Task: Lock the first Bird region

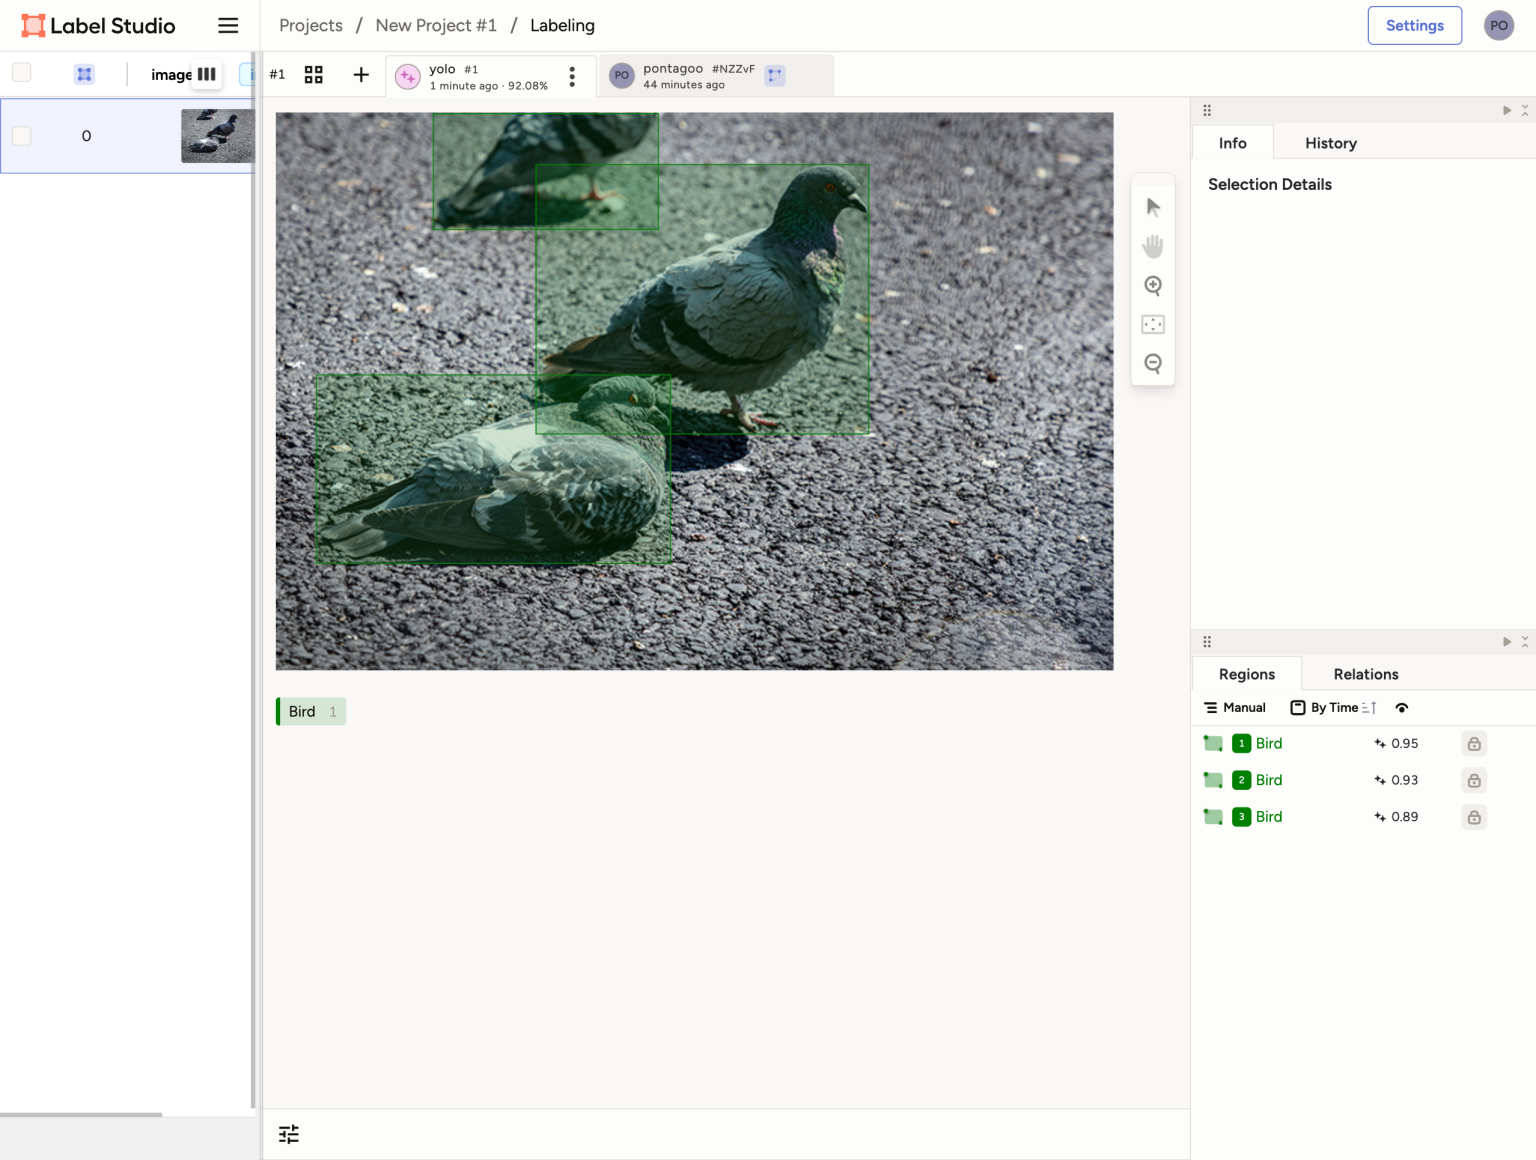Action: tap(1474, 744)
